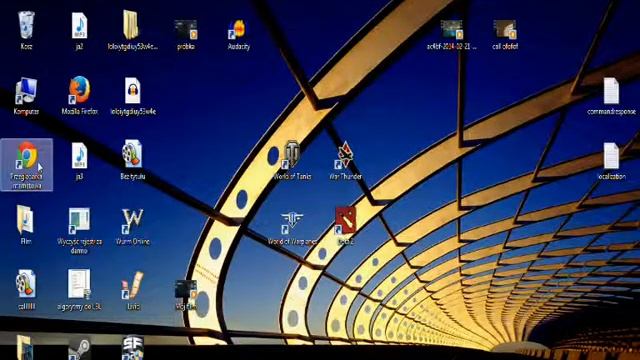The width and height of the screenshot is (640, 360).
Task: Select the call ofofof video file
Action: [504, 29]
